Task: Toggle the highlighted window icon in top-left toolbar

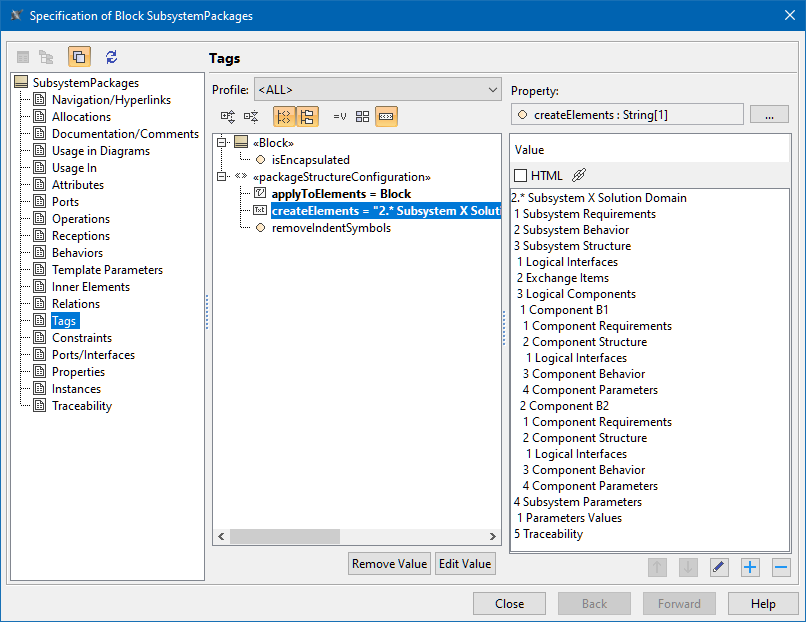Action: click(79, 58)
